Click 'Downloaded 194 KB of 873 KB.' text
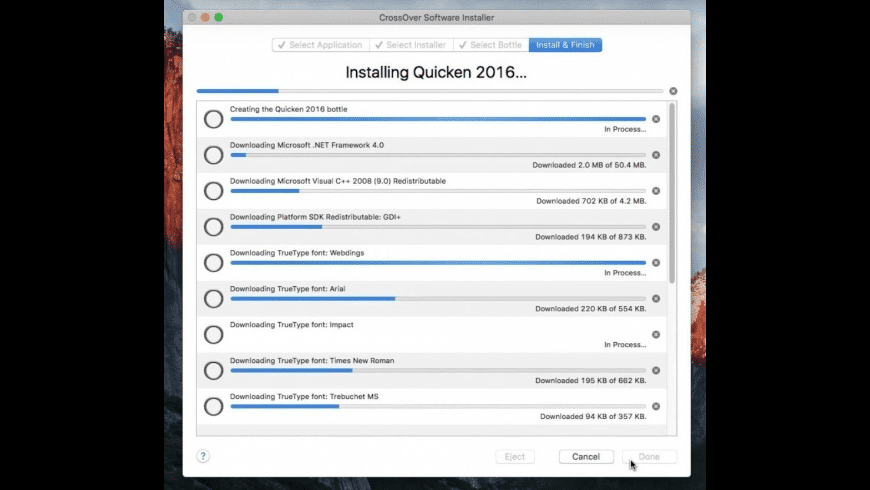 [x=590, y=237]
